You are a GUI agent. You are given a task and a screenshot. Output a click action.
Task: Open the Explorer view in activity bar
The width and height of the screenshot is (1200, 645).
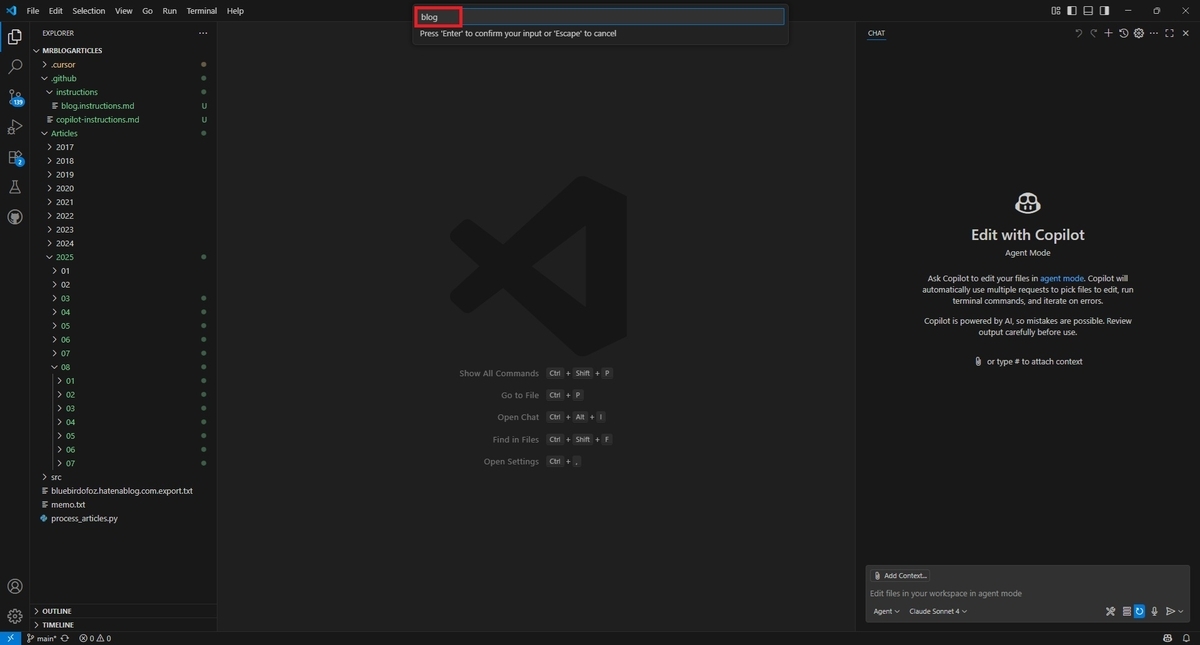pos(15,37)
